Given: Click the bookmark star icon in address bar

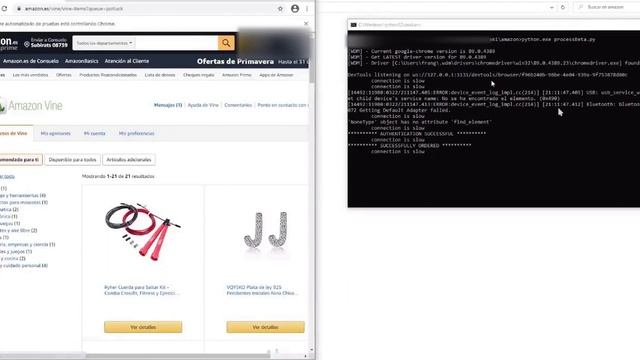Looking at the screenshot, I should pyautogui.click(x=280, y=9).
